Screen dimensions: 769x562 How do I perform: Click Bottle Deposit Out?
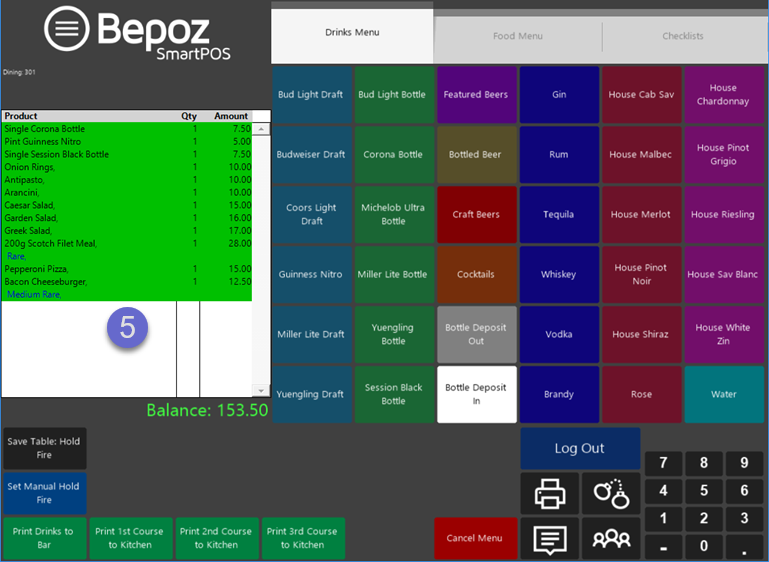(x=477, y=334)
